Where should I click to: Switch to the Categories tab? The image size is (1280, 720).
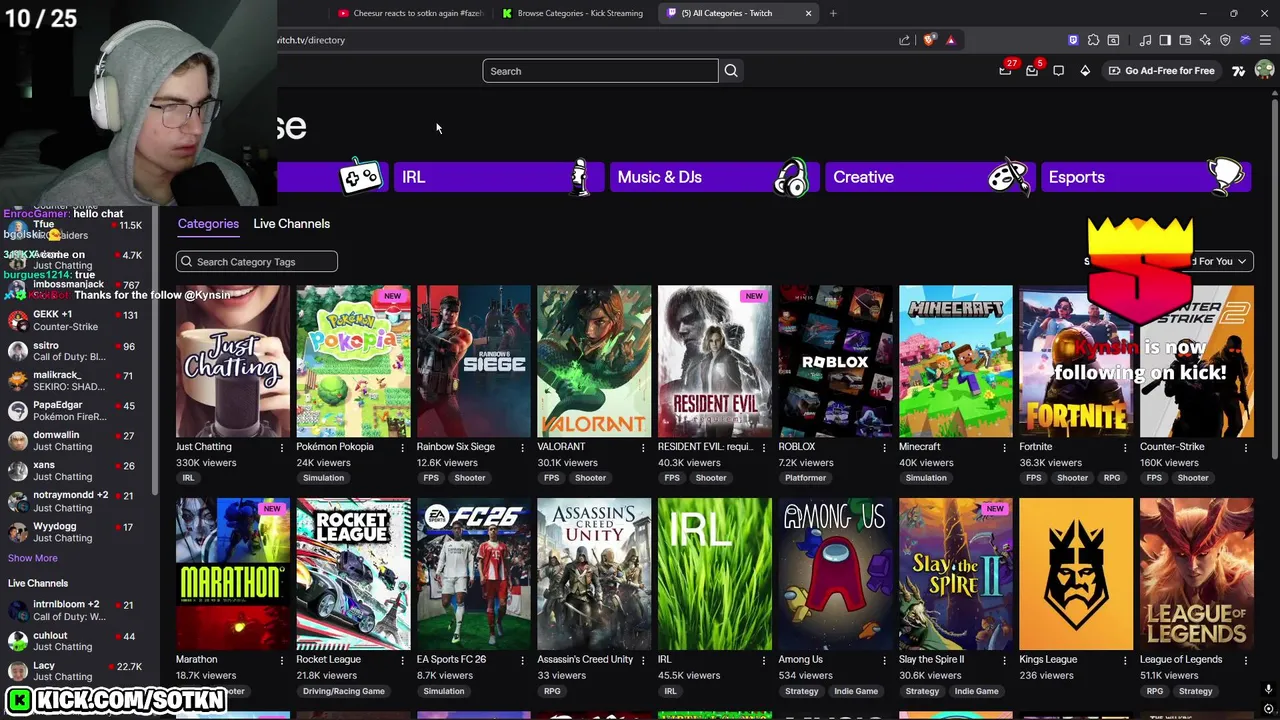208,224
